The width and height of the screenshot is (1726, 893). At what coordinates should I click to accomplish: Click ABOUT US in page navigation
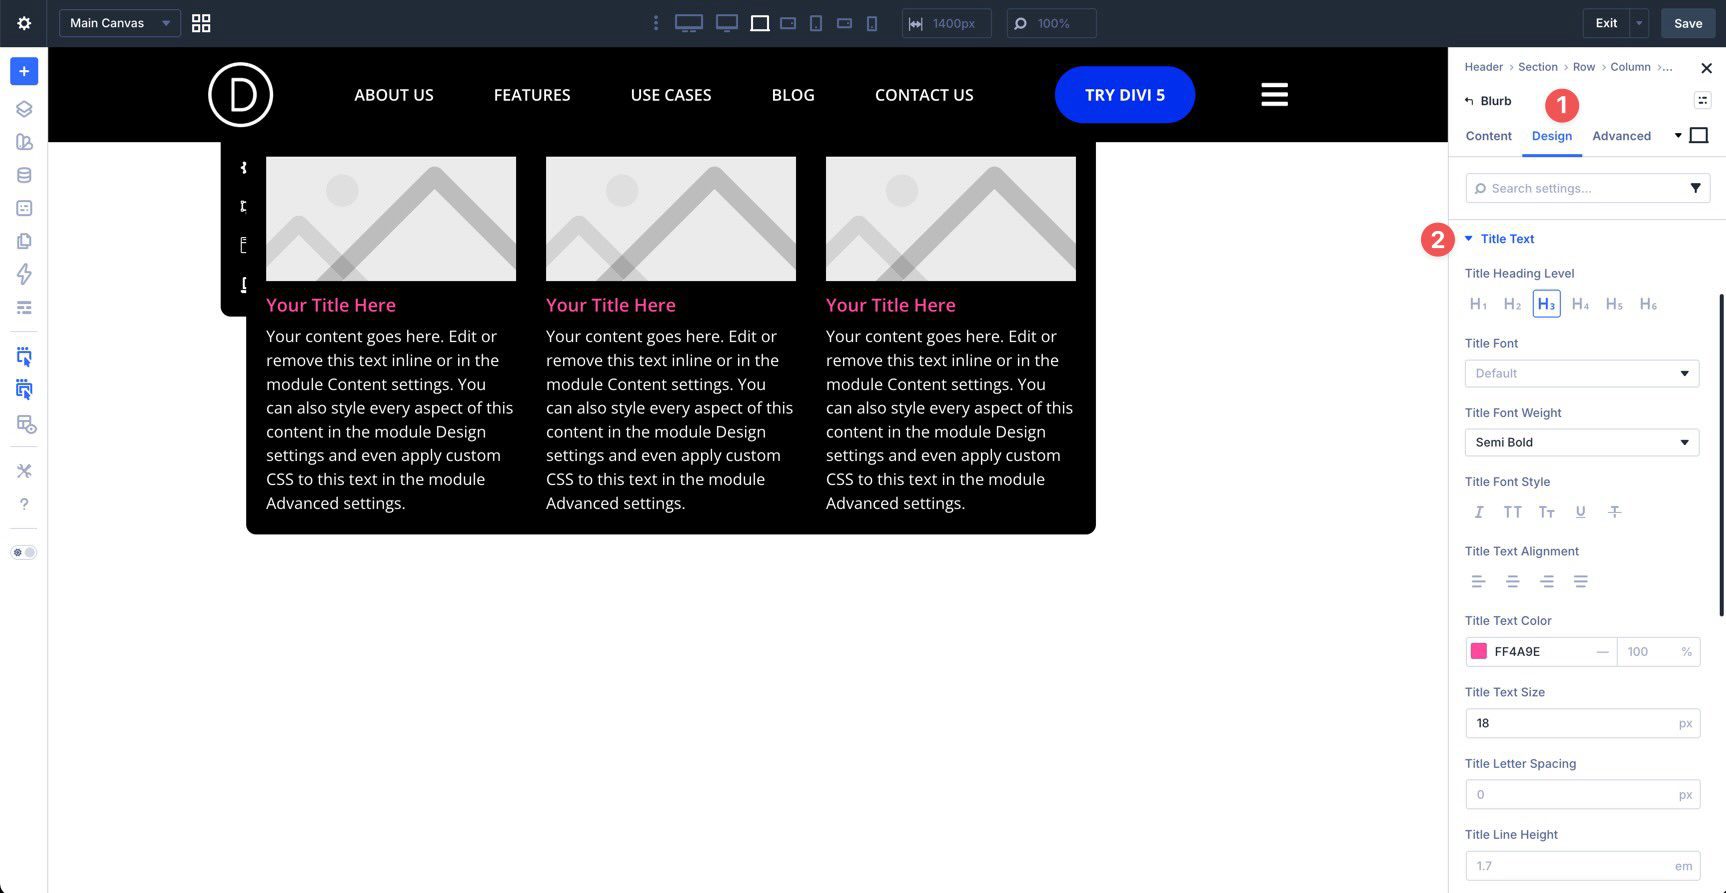pos(394,95)
